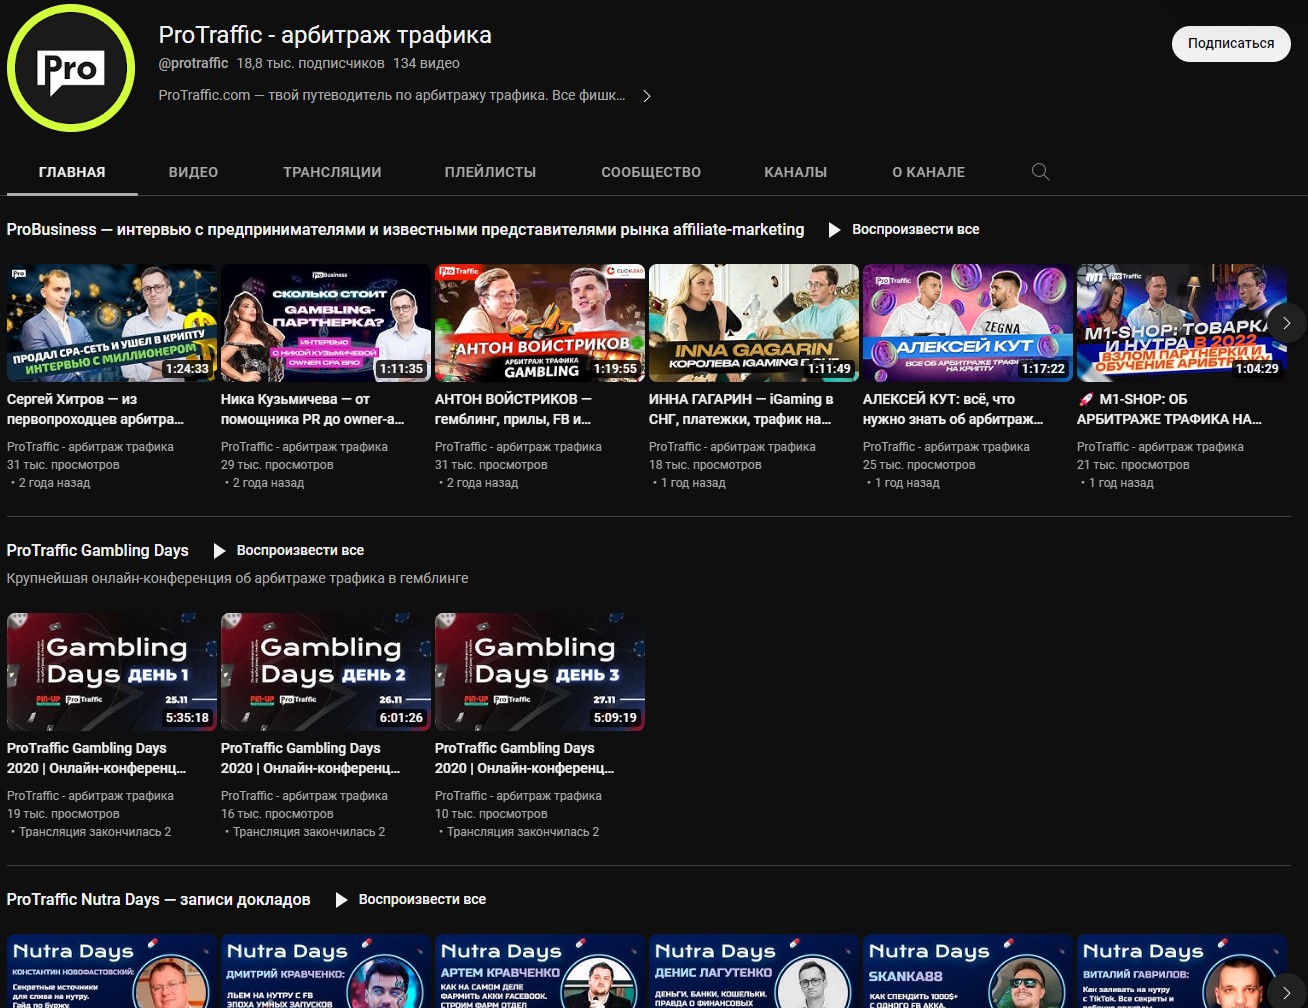1308x1008 pixels.
Task: Open Gambling Days День 3 thumbnail
Action: pyautogui.click(x=540, y=672)
